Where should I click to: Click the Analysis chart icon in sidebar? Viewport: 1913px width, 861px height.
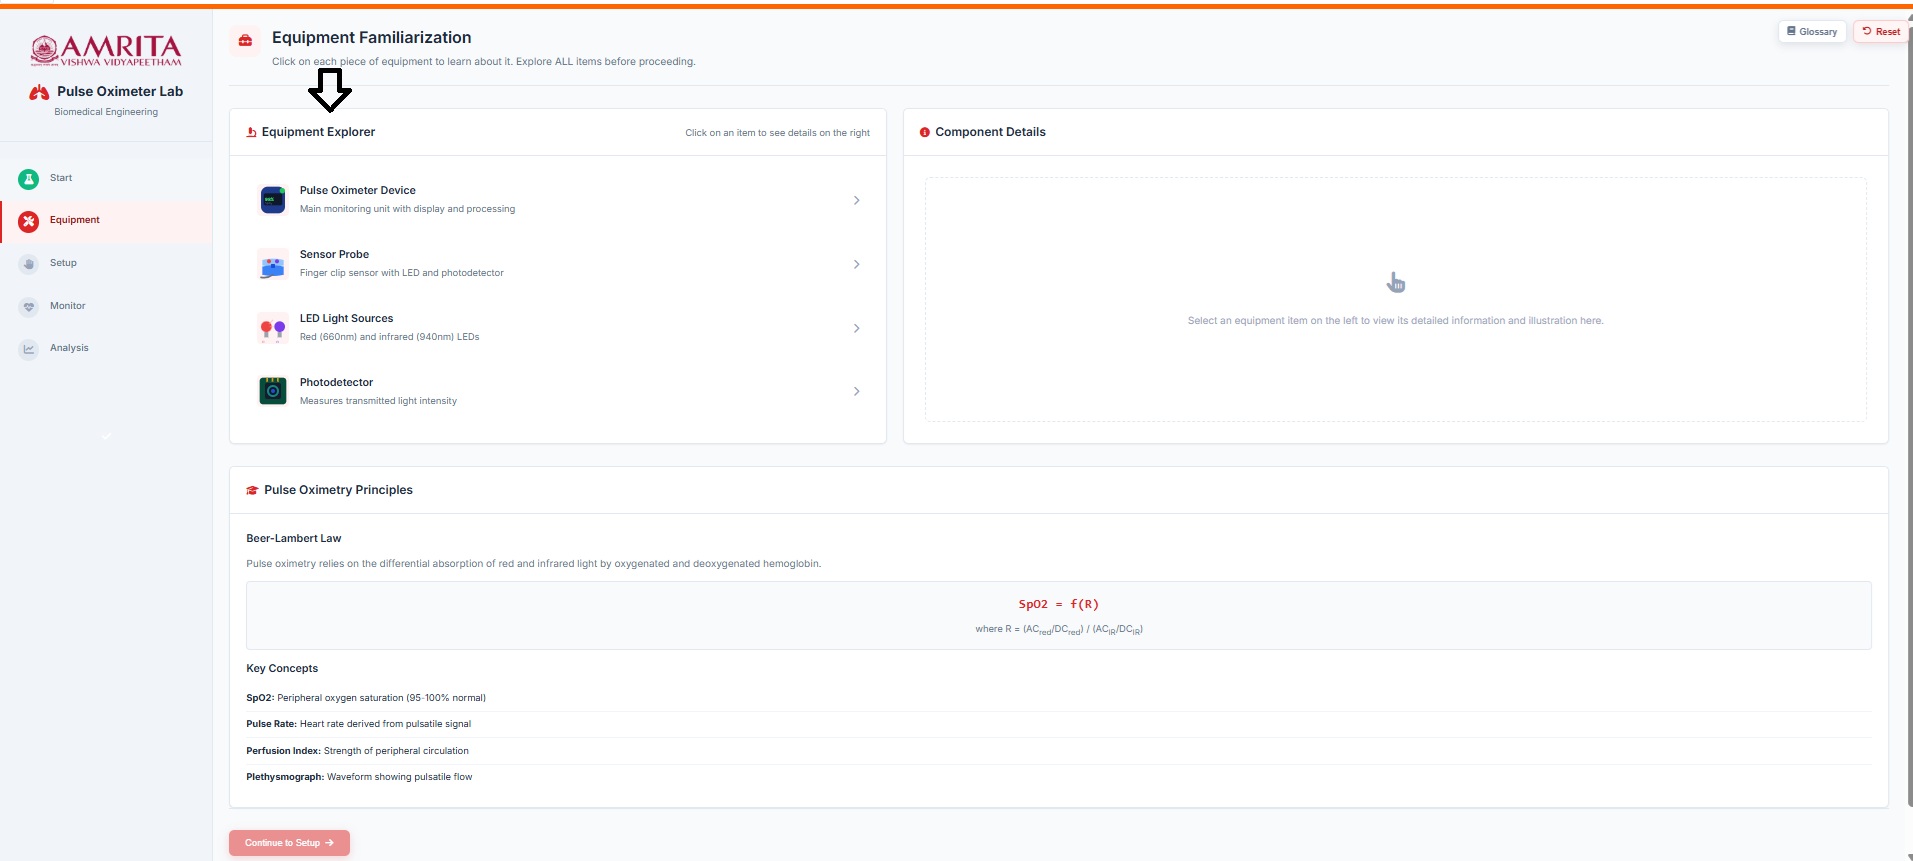pyautogui.click(x=29, y=349)
